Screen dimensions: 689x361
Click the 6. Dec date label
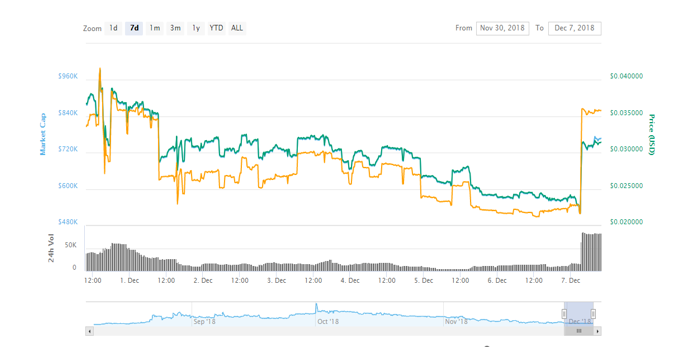click(497, 280)
